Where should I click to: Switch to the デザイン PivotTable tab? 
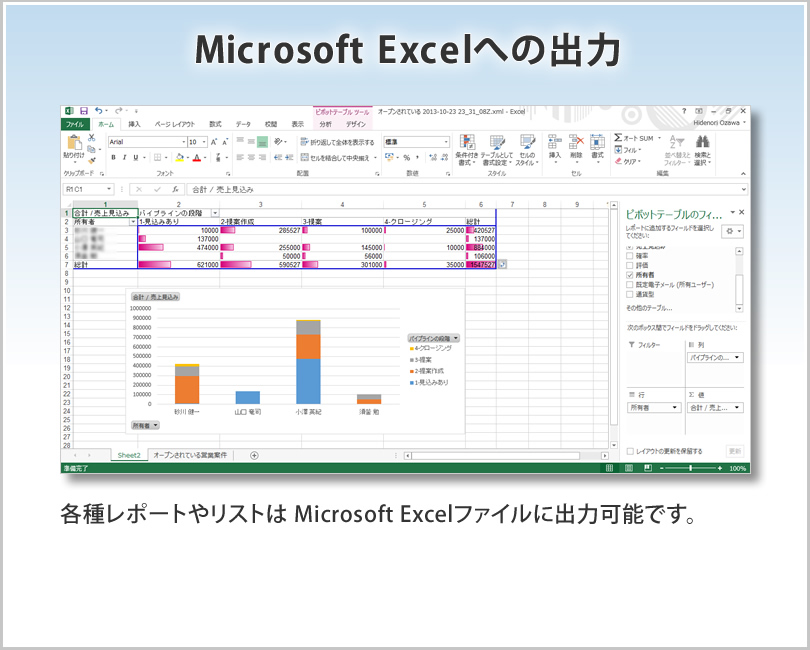[356, 124]
